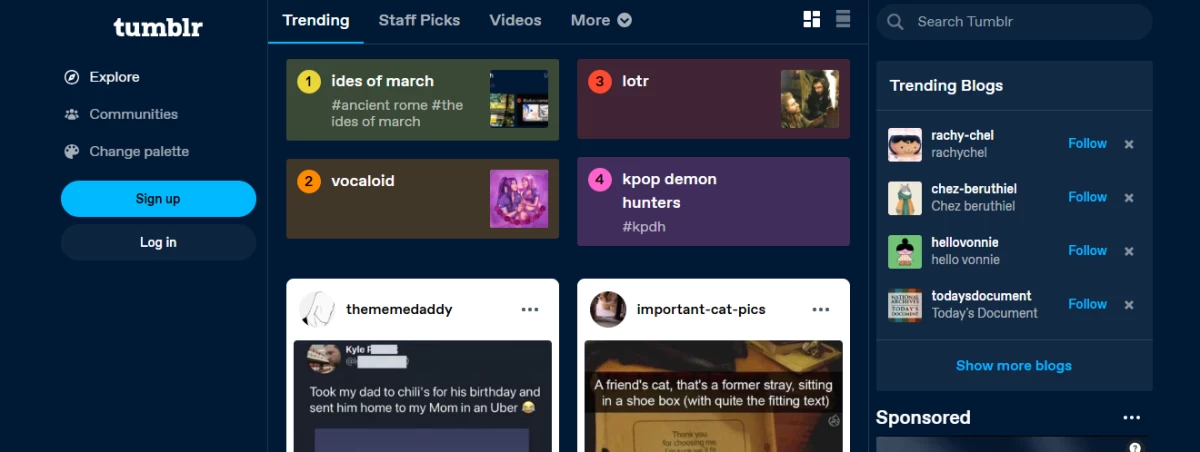Open the important-cat-pics blog name
This screenshot has height=452, width=1200.
pyautogui.click(x=701, y=310)
